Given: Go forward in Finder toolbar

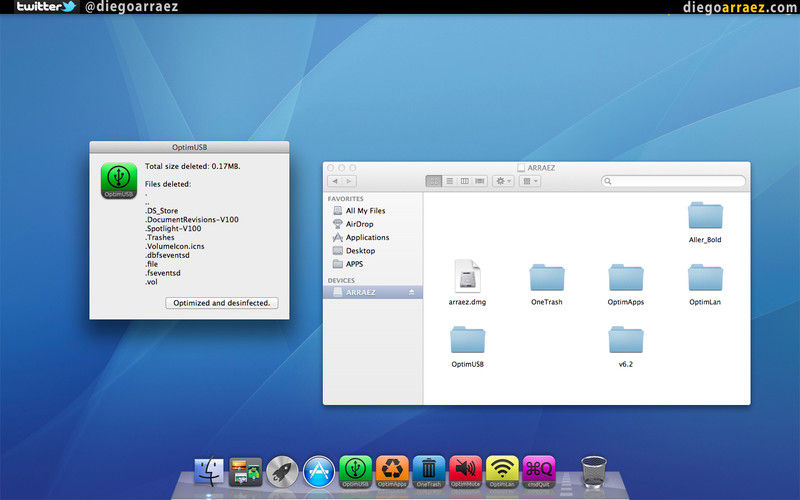Looking at the screenshot, I should [349, 181].
